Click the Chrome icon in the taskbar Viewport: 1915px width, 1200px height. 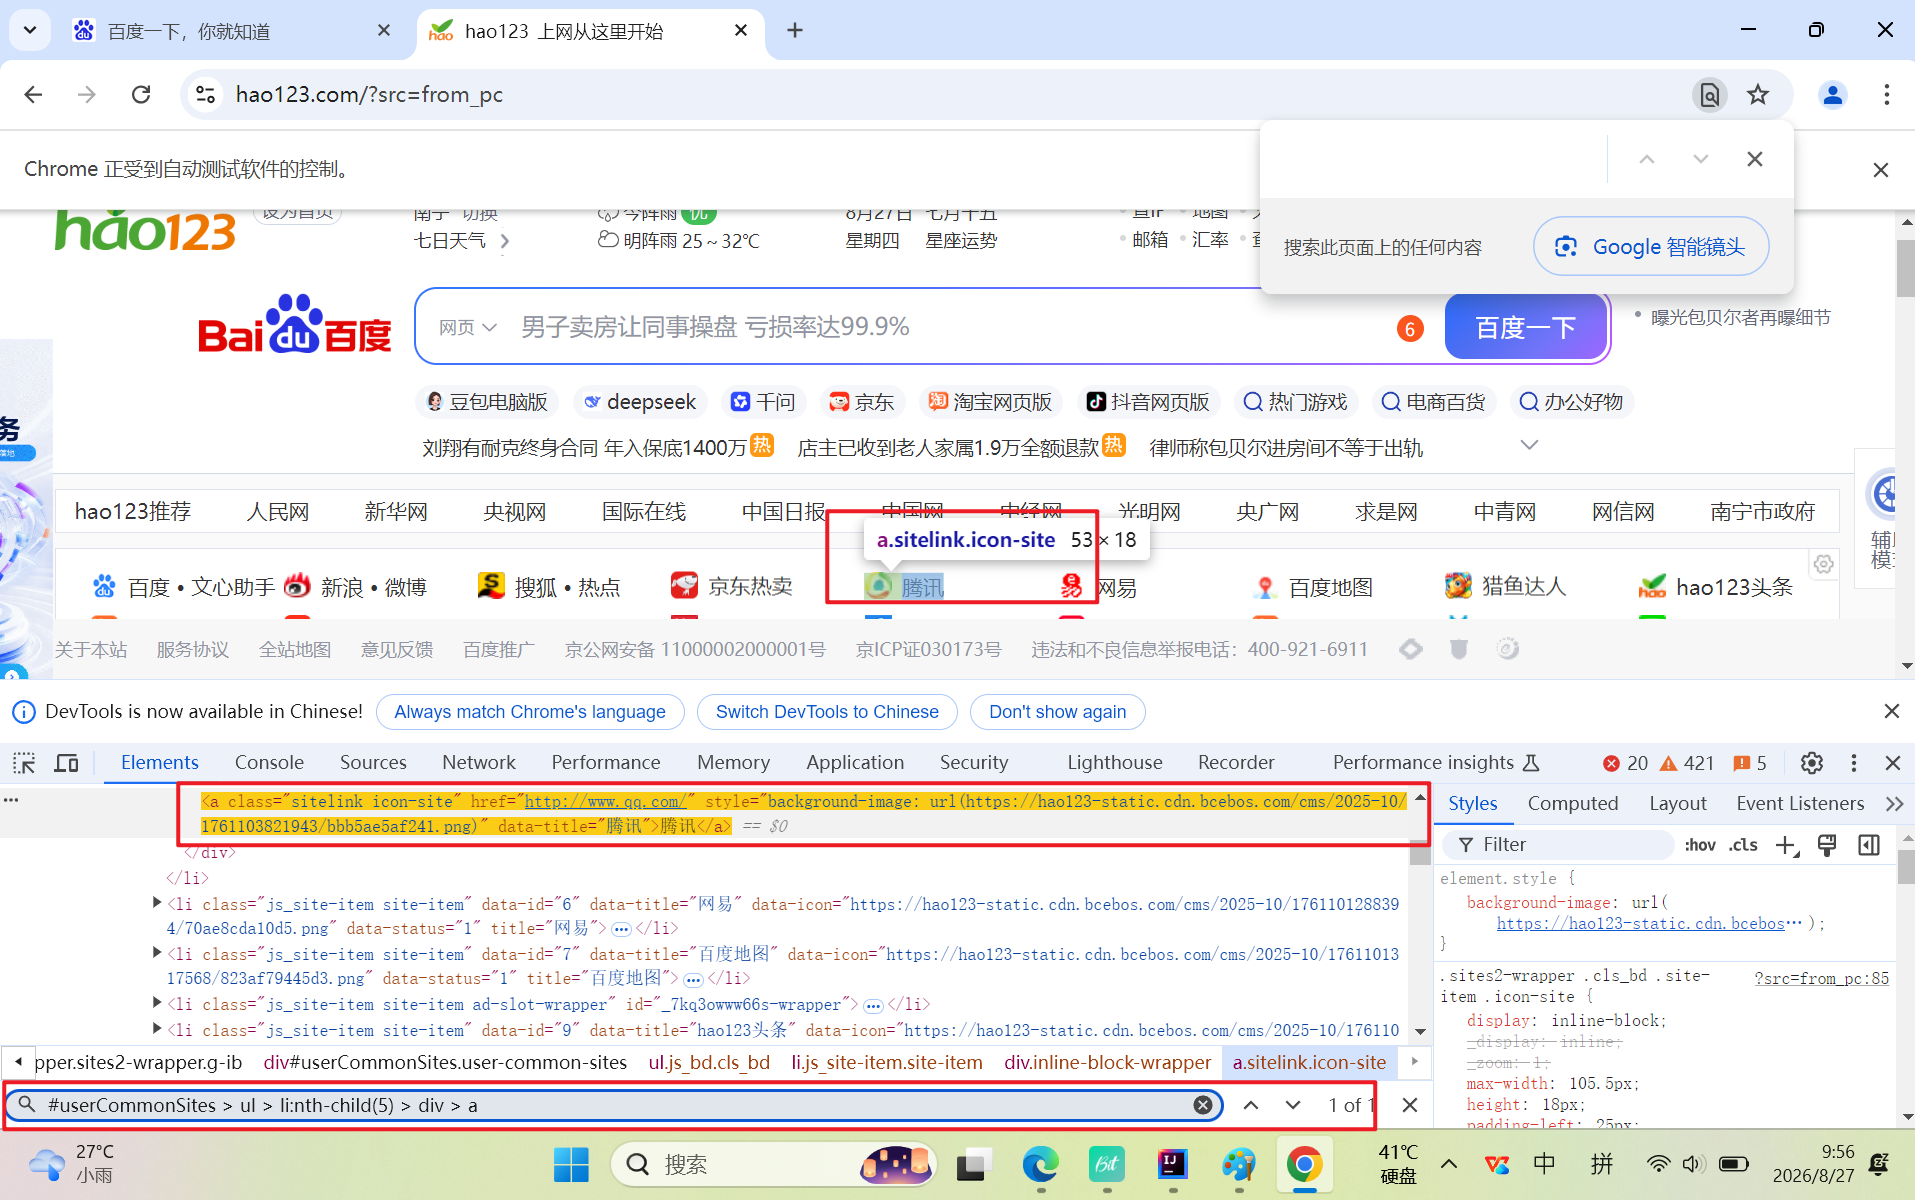(1304, 1164)
